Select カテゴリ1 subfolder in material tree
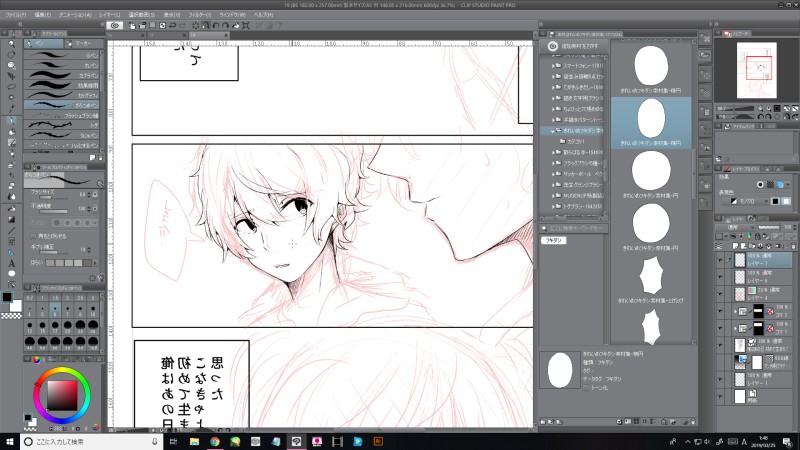800x450 pixels. click(576, 141)
